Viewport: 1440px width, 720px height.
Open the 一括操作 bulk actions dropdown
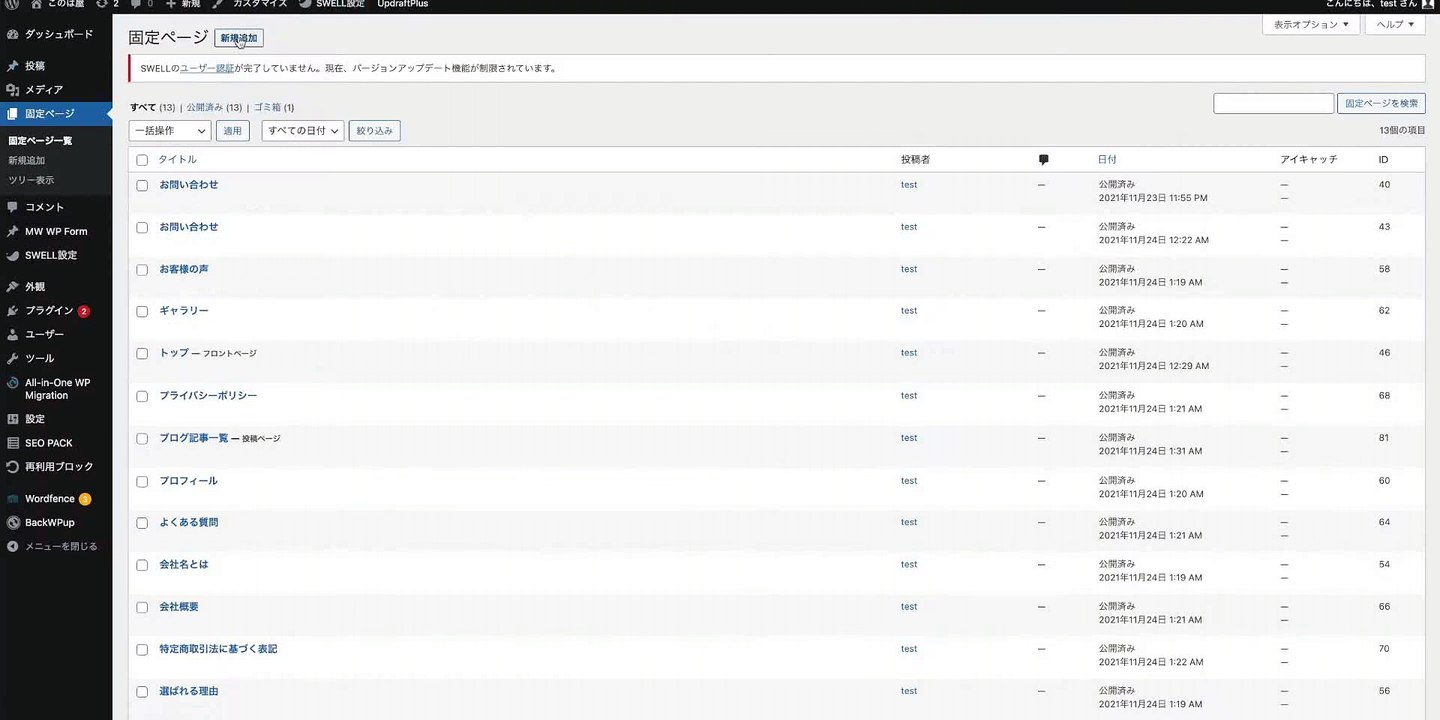point(170,131)
